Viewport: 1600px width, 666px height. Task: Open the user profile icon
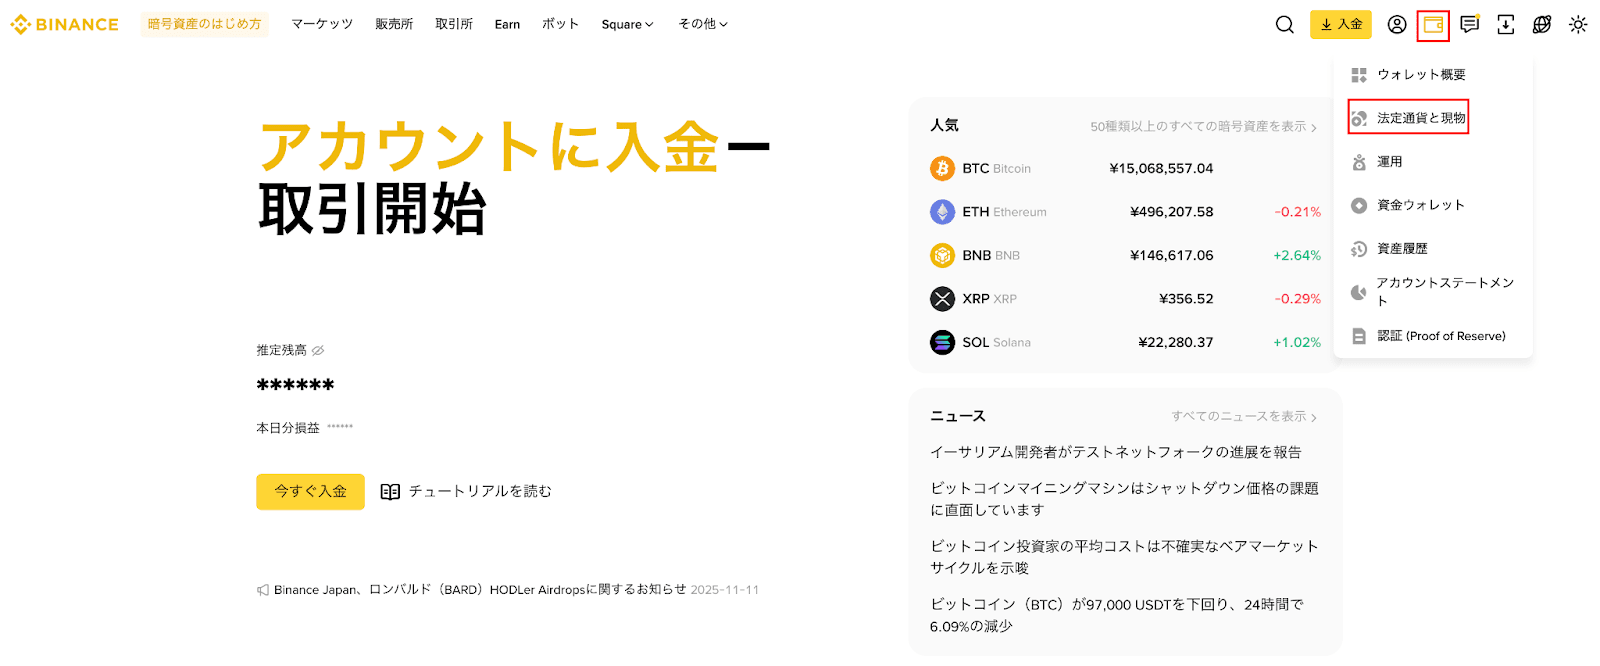coord(1397,25)
